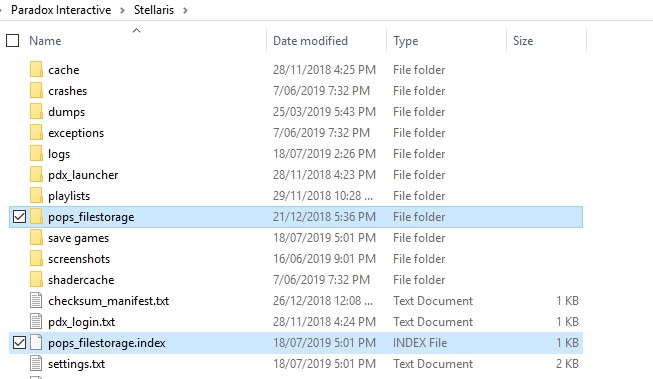Sort by the Size column header
This screenshot has height=379, width=653.
coord(523,40)
